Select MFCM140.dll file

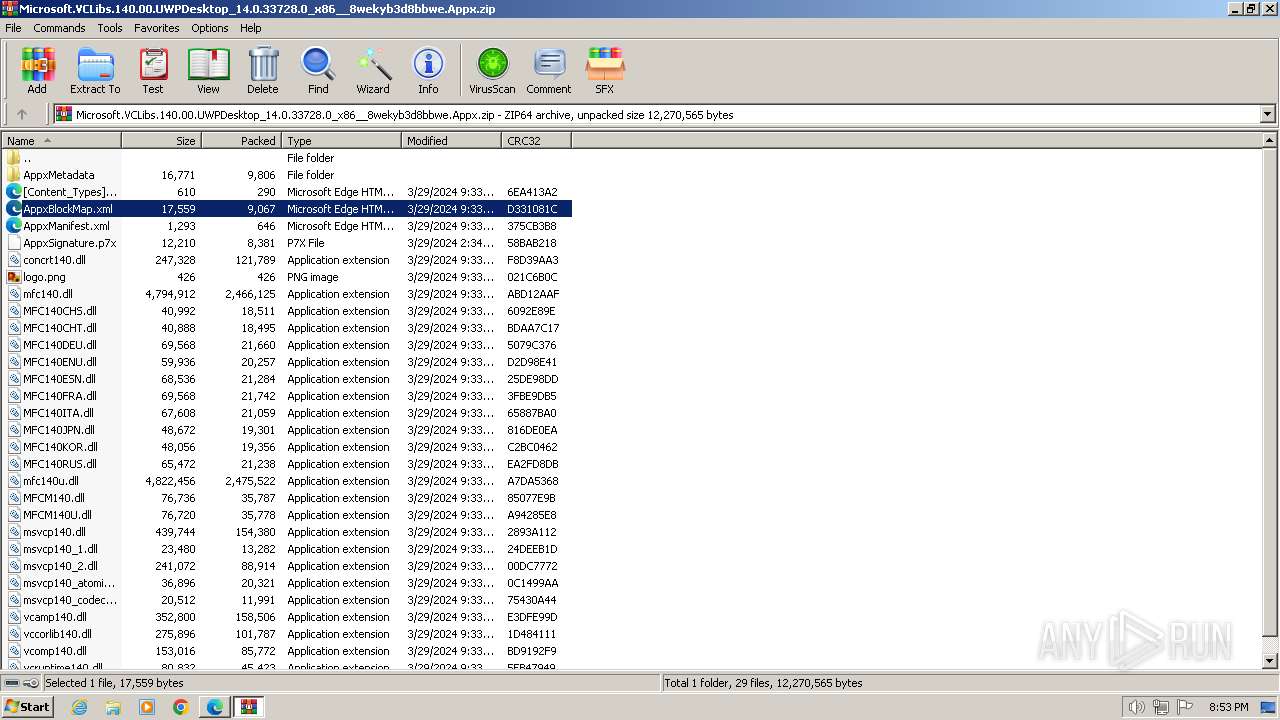coord(288,498)
